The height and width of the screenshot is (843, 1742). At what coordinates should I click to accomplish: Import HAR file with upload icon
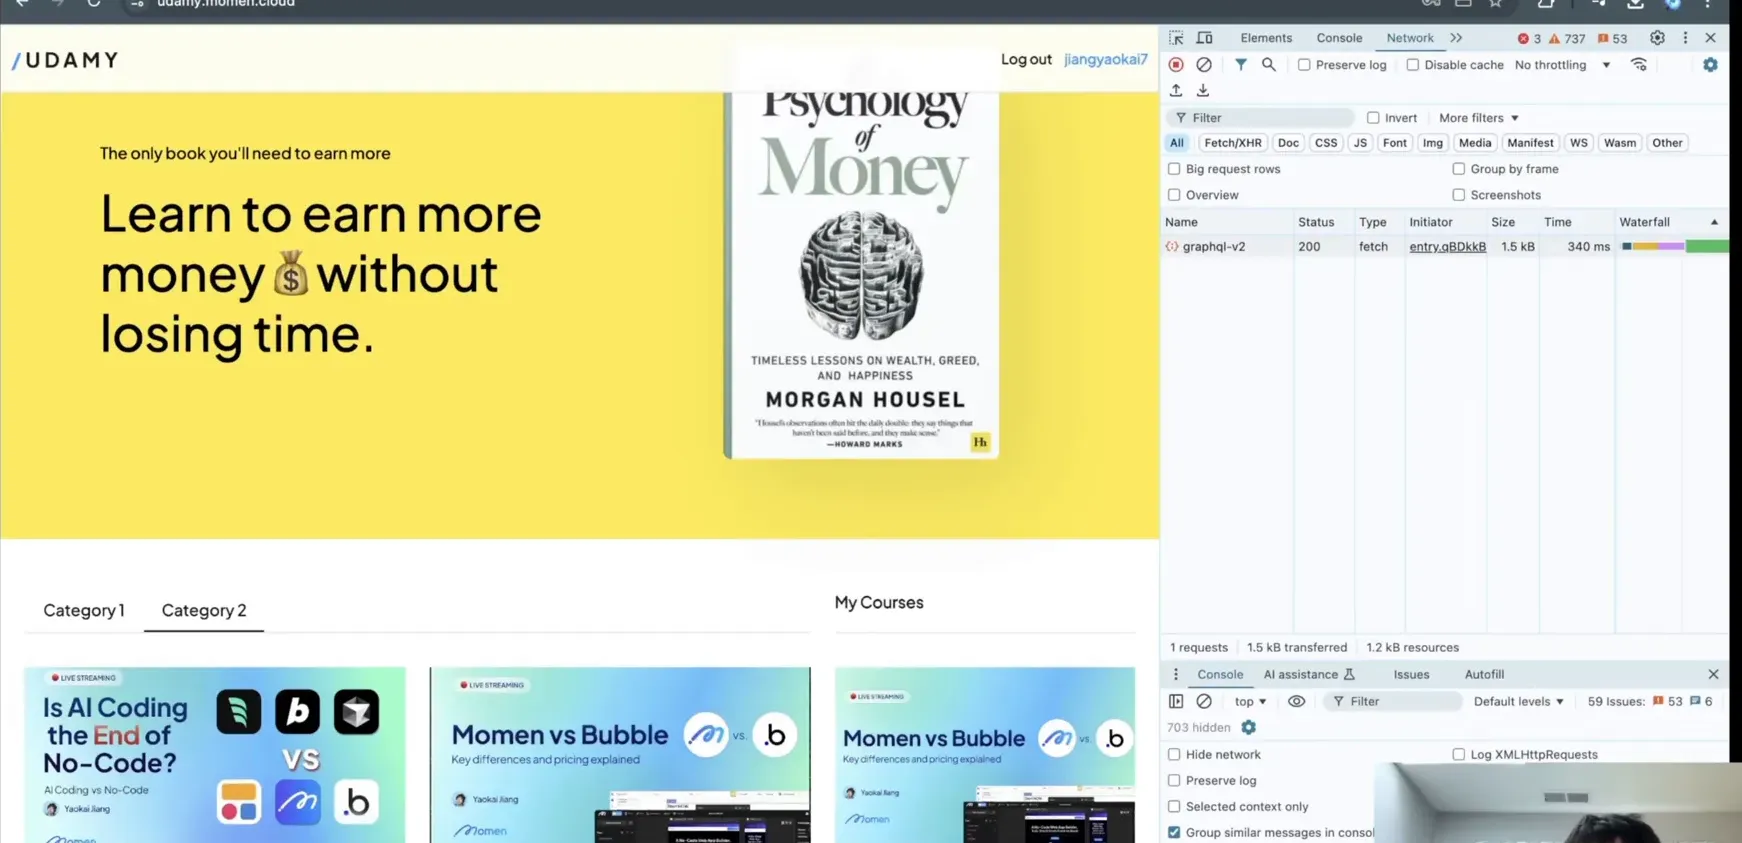[1176, 91]
